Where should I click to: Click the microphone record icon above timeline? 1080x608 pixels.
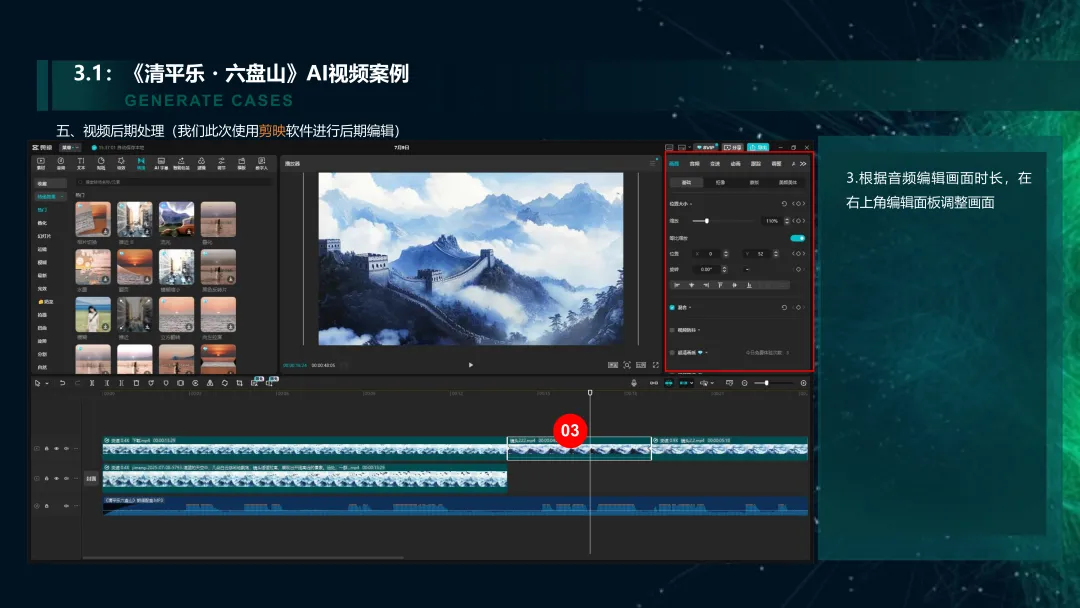(x=634, y=383)
